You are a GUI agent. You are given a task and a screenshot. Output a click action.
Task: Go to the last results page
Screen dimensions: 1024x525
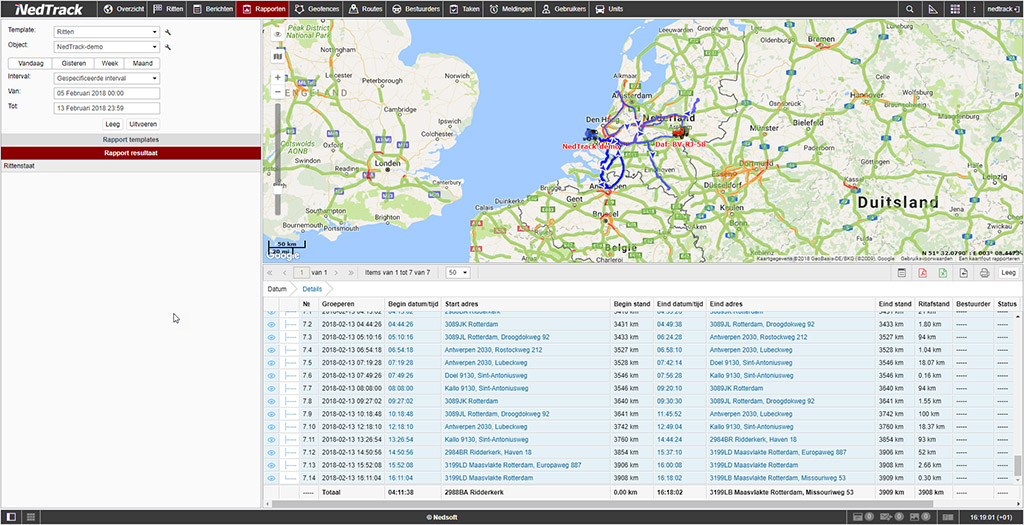[351, 273]
